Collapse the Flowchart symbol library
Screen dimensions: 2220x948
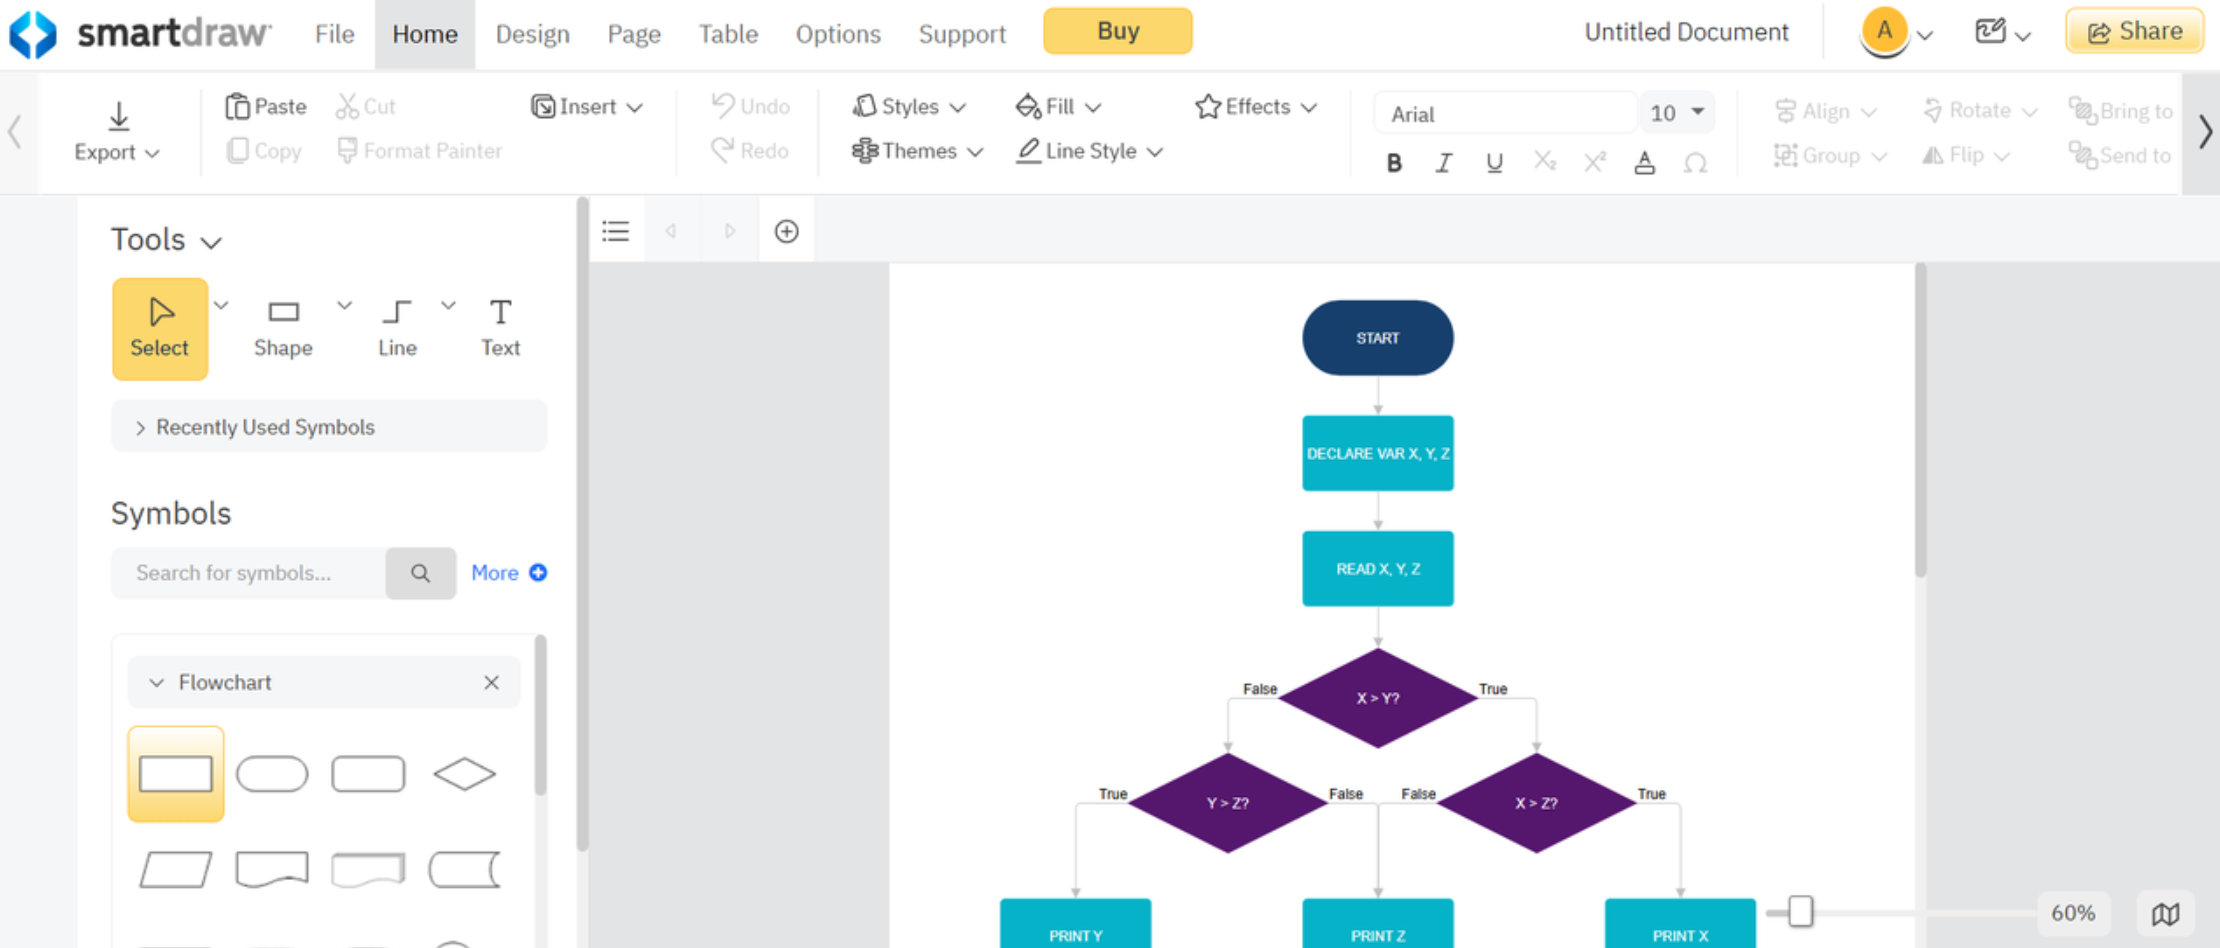click(x=157, y=682)
